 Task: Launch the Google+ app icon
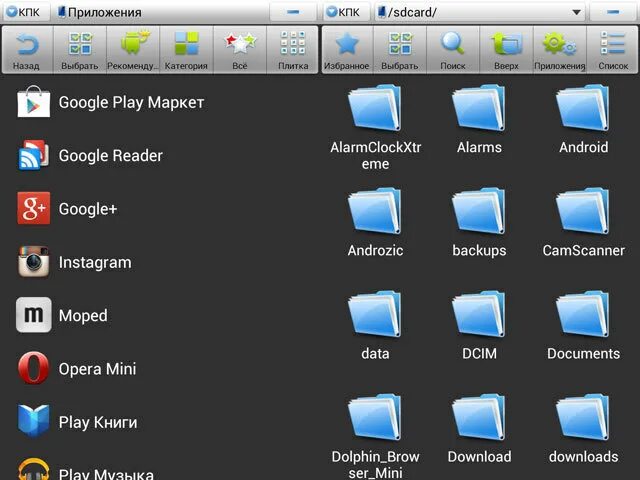coord(33,208)
